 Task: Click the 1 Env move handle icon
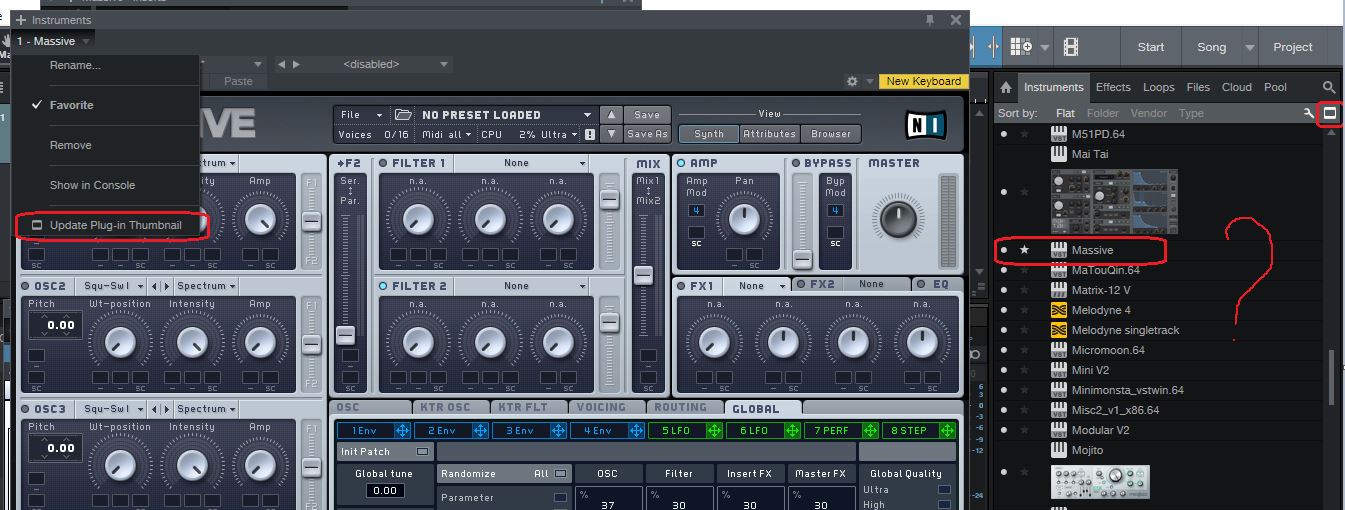[x=402, y=430]
